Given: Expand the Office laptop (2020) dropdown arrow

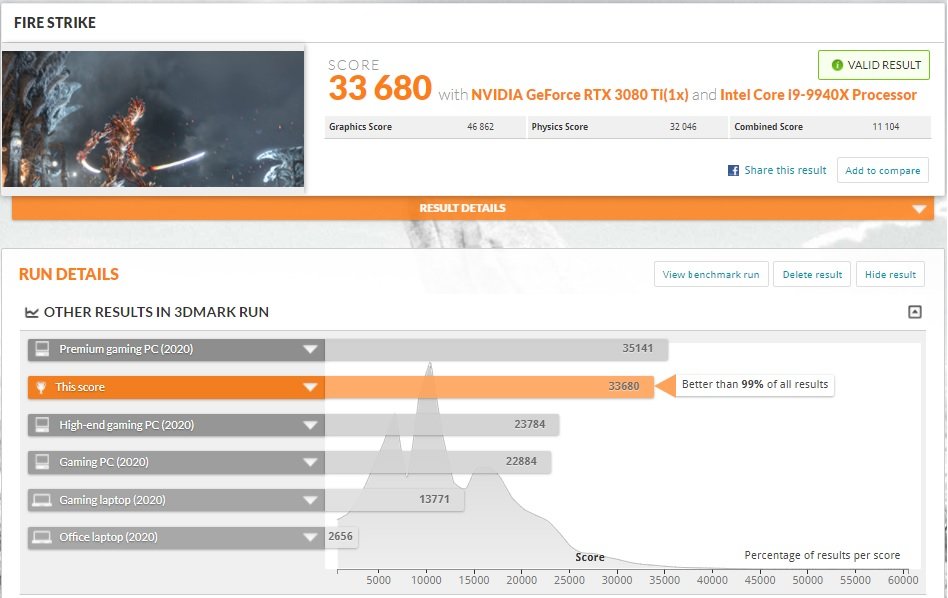Looking at the screenshot, I should [310, 538].
